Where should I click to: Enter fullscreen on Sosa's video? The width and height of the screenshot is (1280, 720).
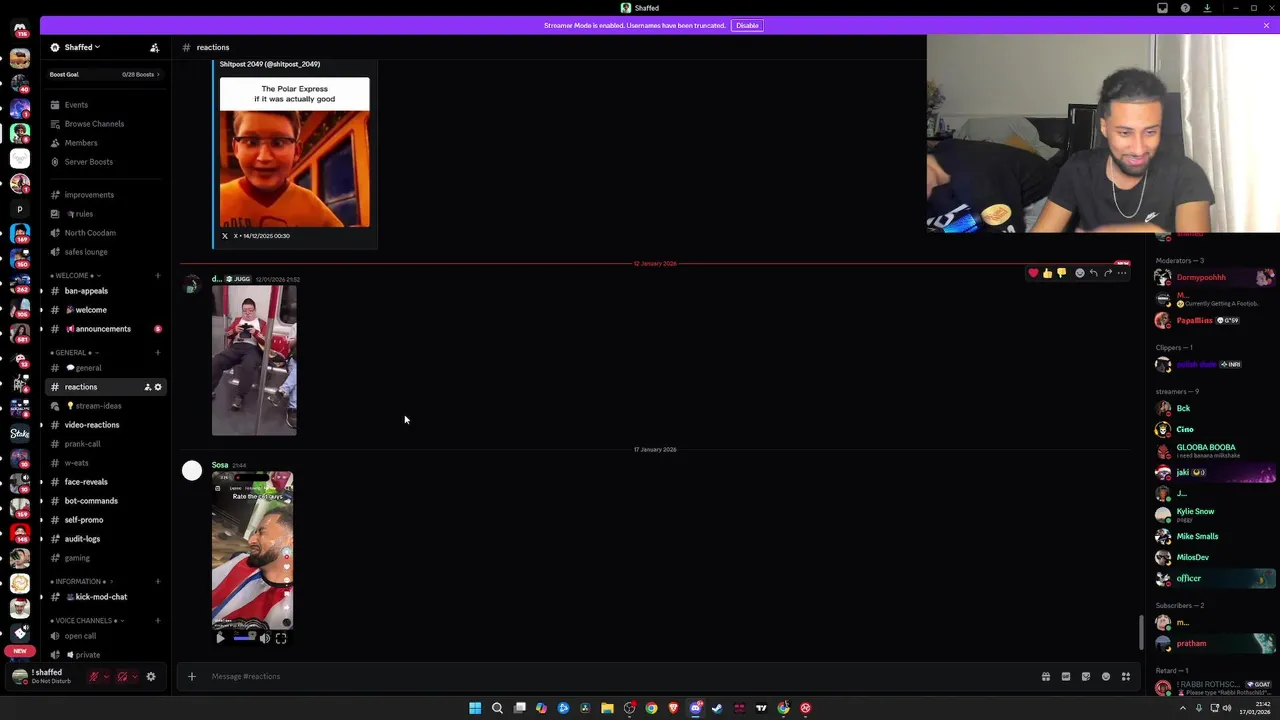(281, 638)
